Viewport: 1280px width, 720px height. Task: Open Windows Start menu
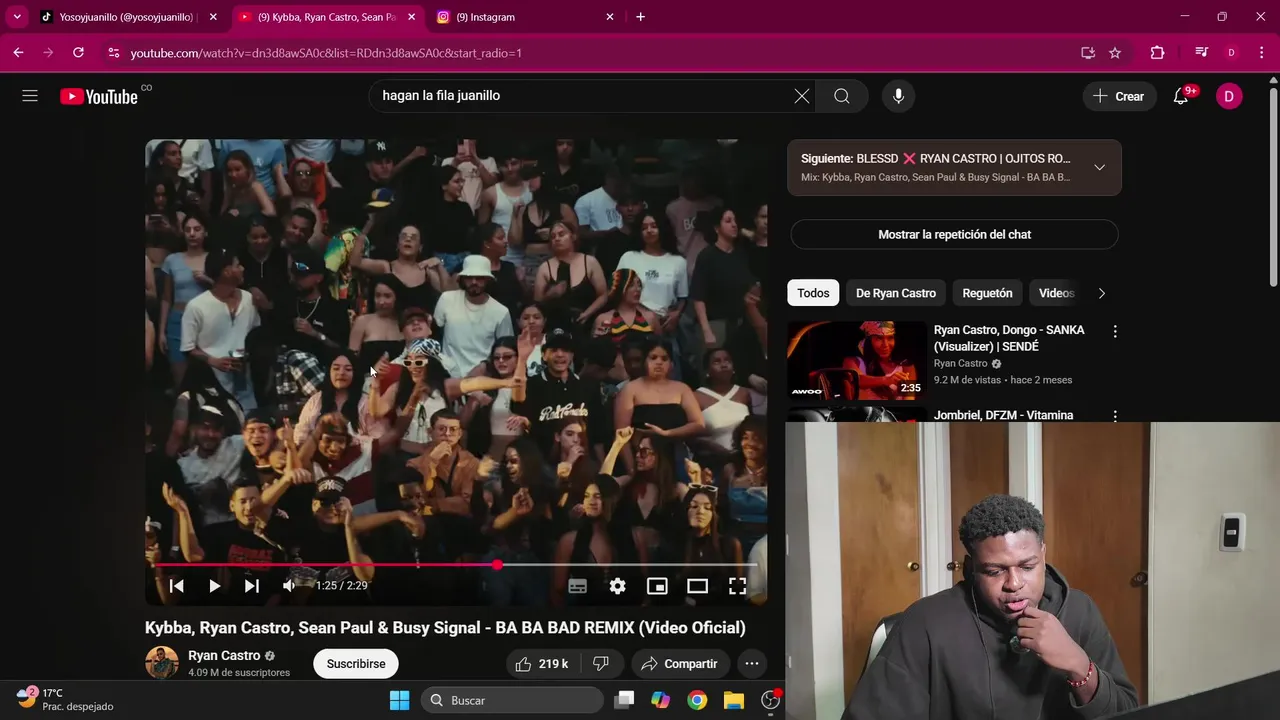(399, 700)
